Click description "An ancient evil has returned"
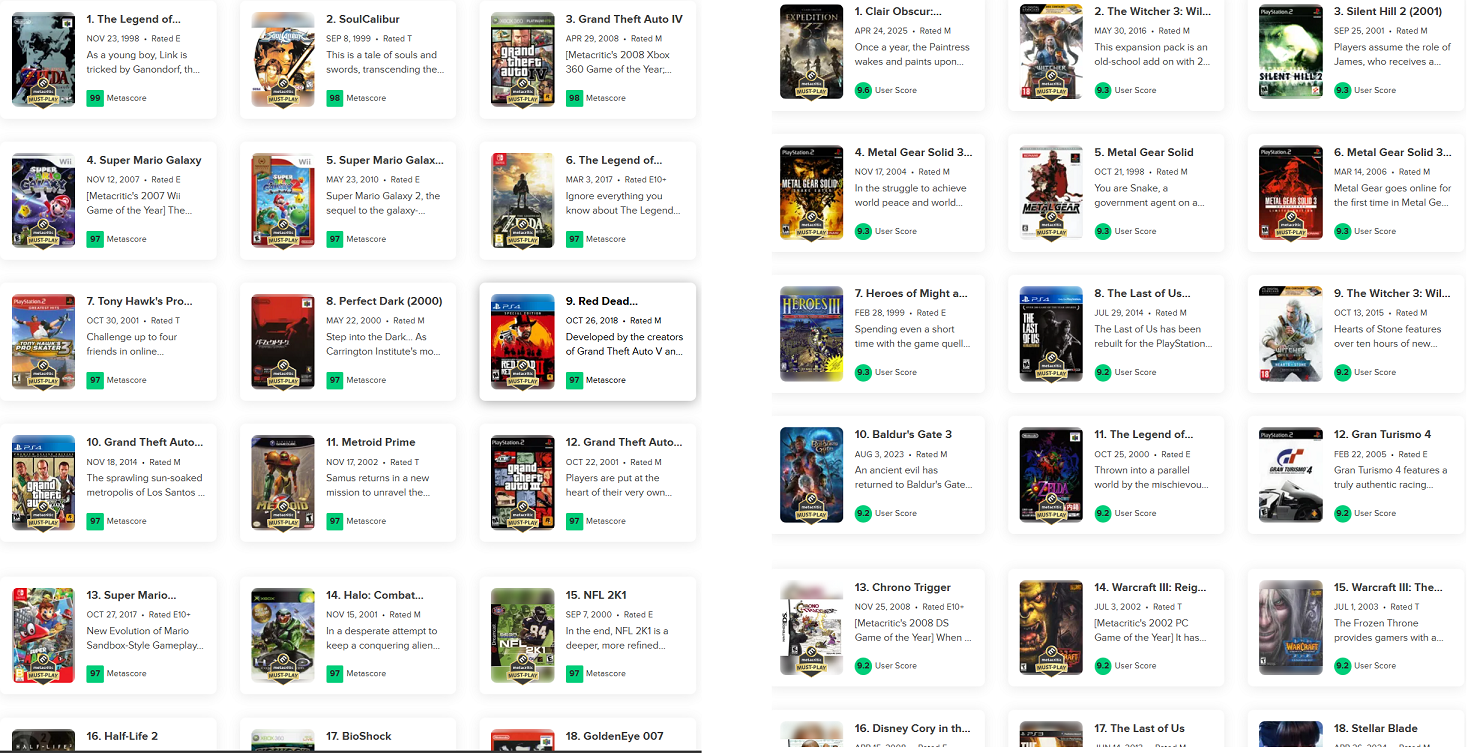This screenshot has width=1480, height=753. pos(911,477)
